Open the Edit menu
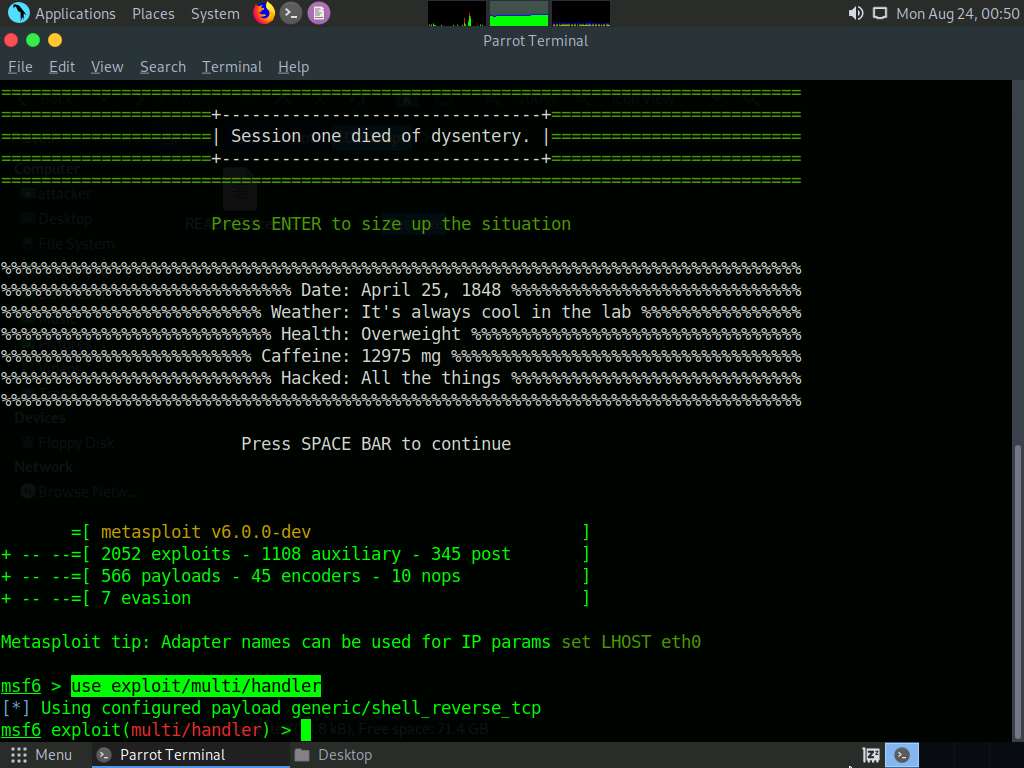Image resolution: width=1024 pixels, height=768 pixels. [x=62, y=67]
